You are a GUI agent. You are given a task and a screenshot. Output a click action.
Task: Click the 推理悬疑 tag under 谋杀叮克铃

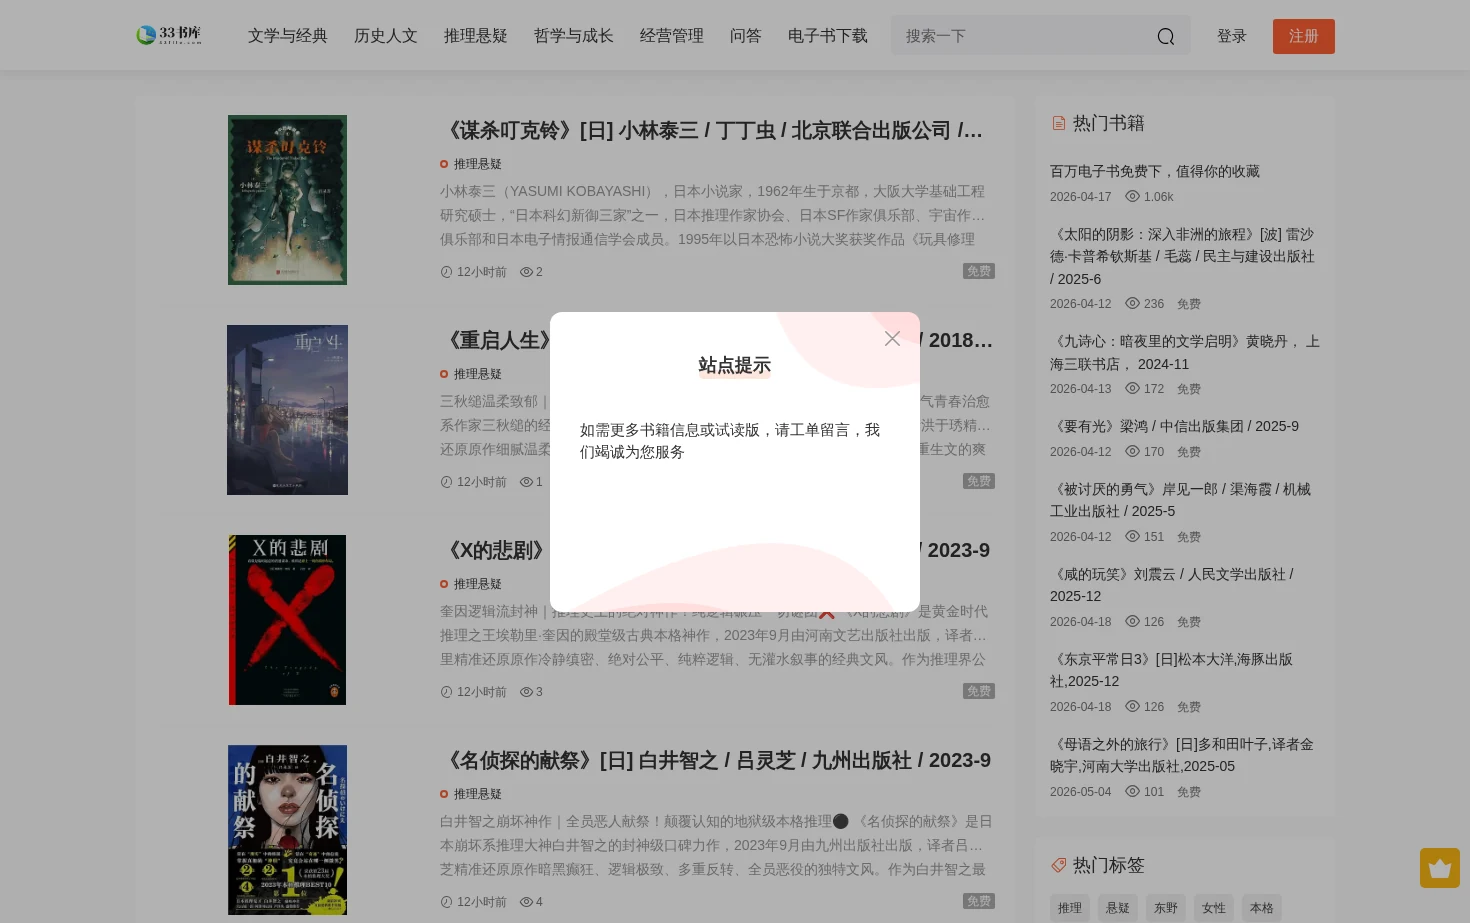pyautogui.click(x=477, y=164)
